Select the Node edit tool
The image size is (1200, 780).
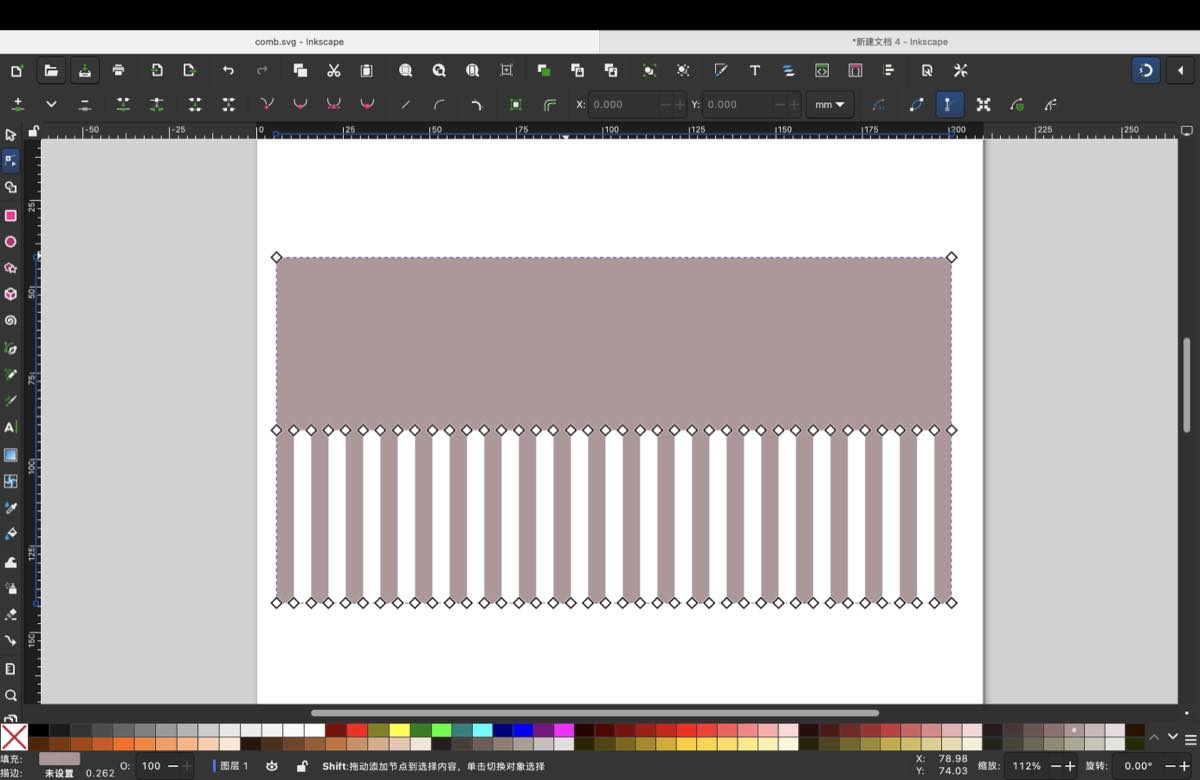tap(11, 160)
